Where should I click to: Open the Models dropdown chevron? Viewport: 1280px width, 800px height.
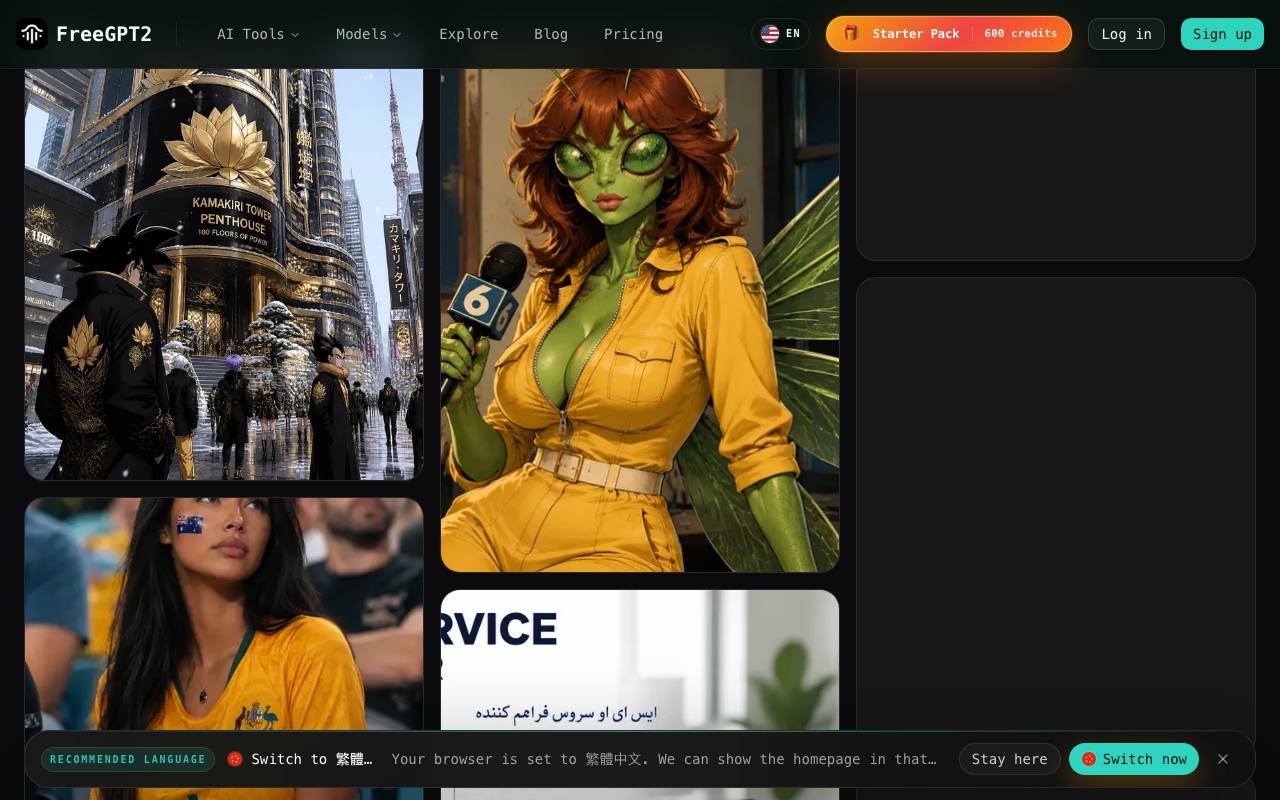pyautogui.click(x=397, y=34)
